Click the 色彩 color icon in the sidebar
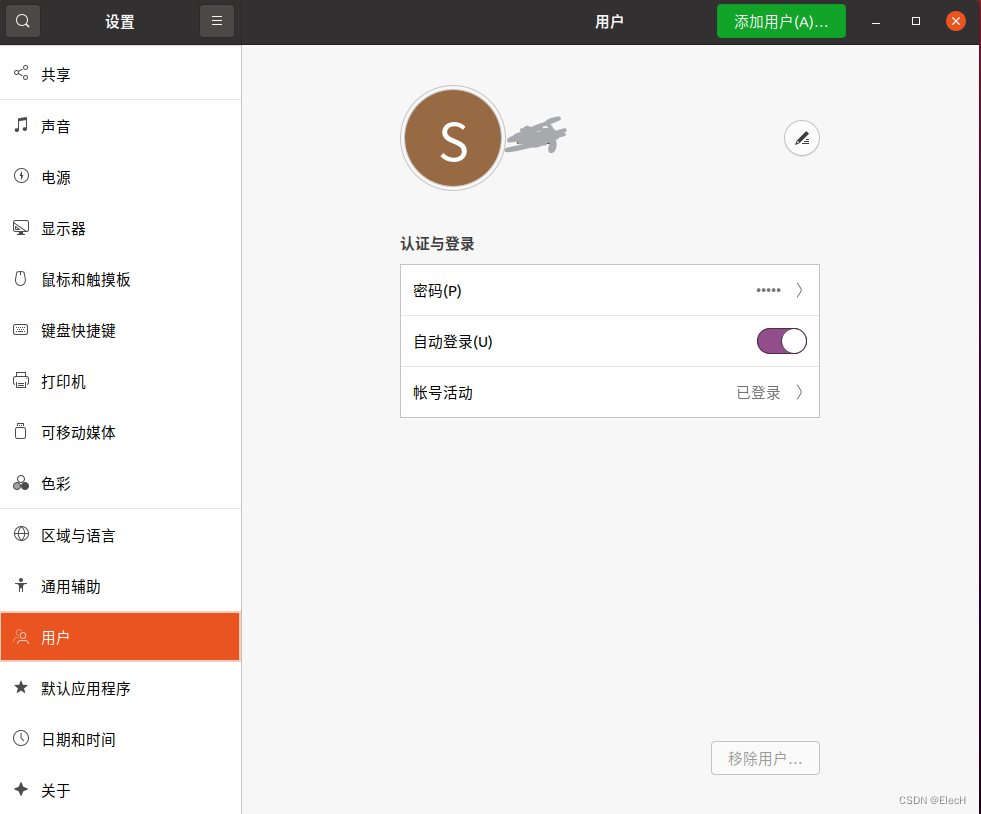The height and width of the screenshot is (814, 981). click(21, 483)
